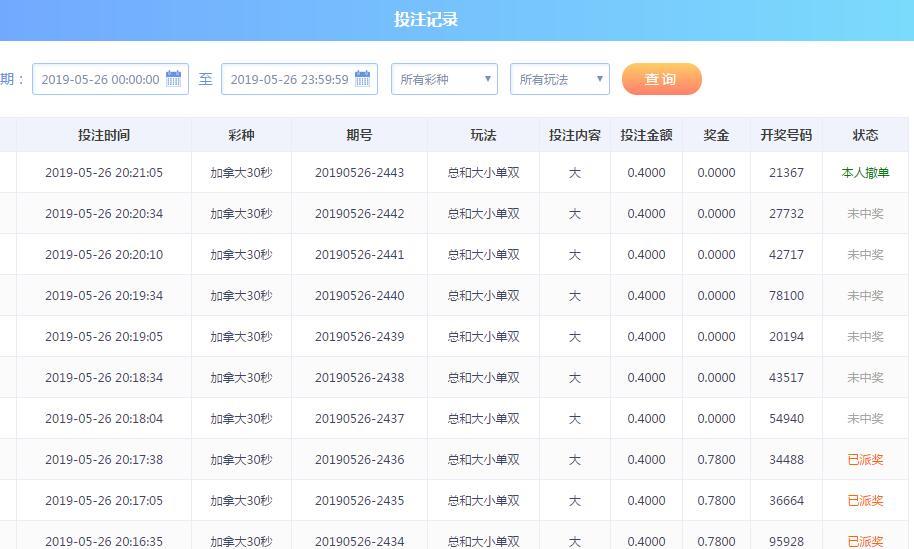Click bet time 2019-05-26 20:20:10

click(104, 255)
